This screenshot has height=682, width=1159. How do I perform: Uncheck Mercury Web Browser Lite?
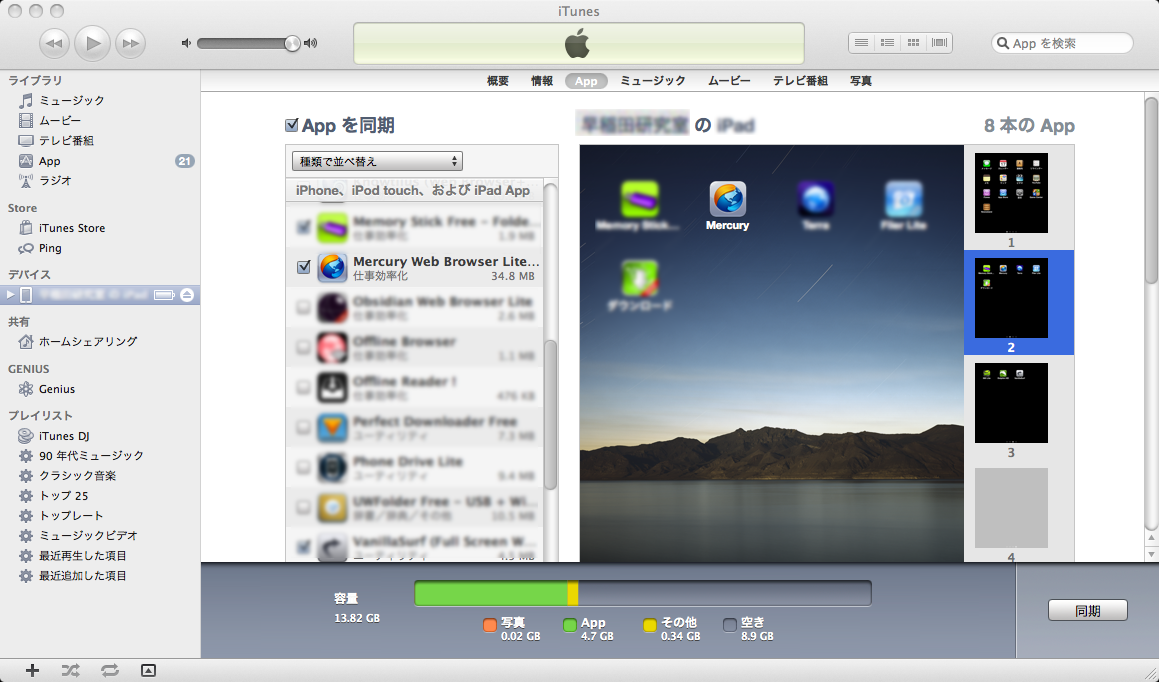click(x=303, y=267)
